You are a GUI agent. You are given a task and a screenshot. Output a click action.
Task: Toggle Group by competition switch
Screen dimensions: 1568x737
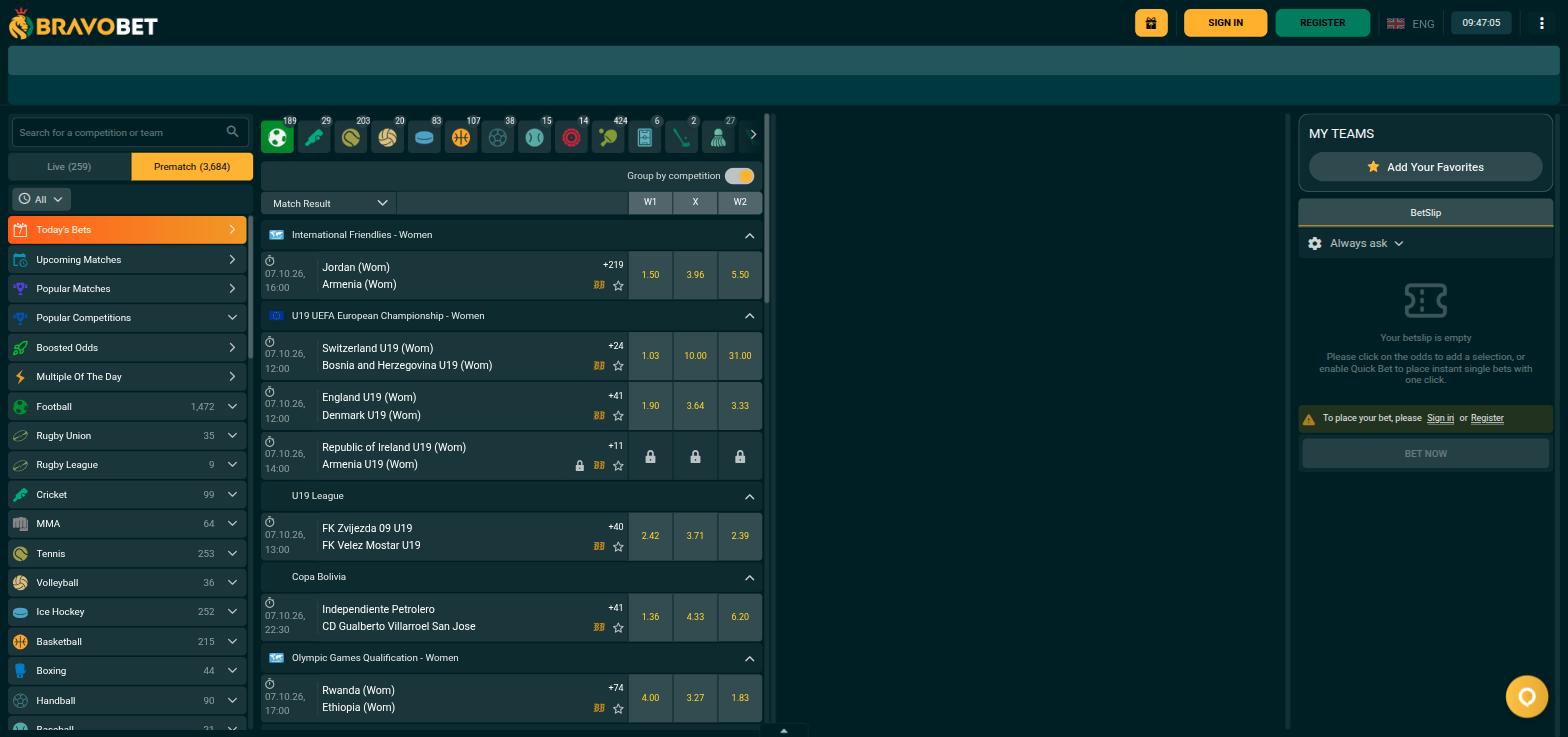click(739, 176)
